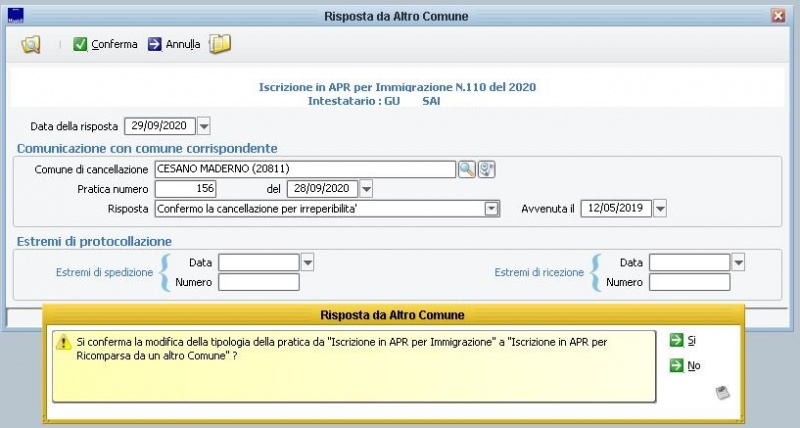Click the pratica date field 28/09/2020
800x428 pixels.
click(x=322, y=189)
